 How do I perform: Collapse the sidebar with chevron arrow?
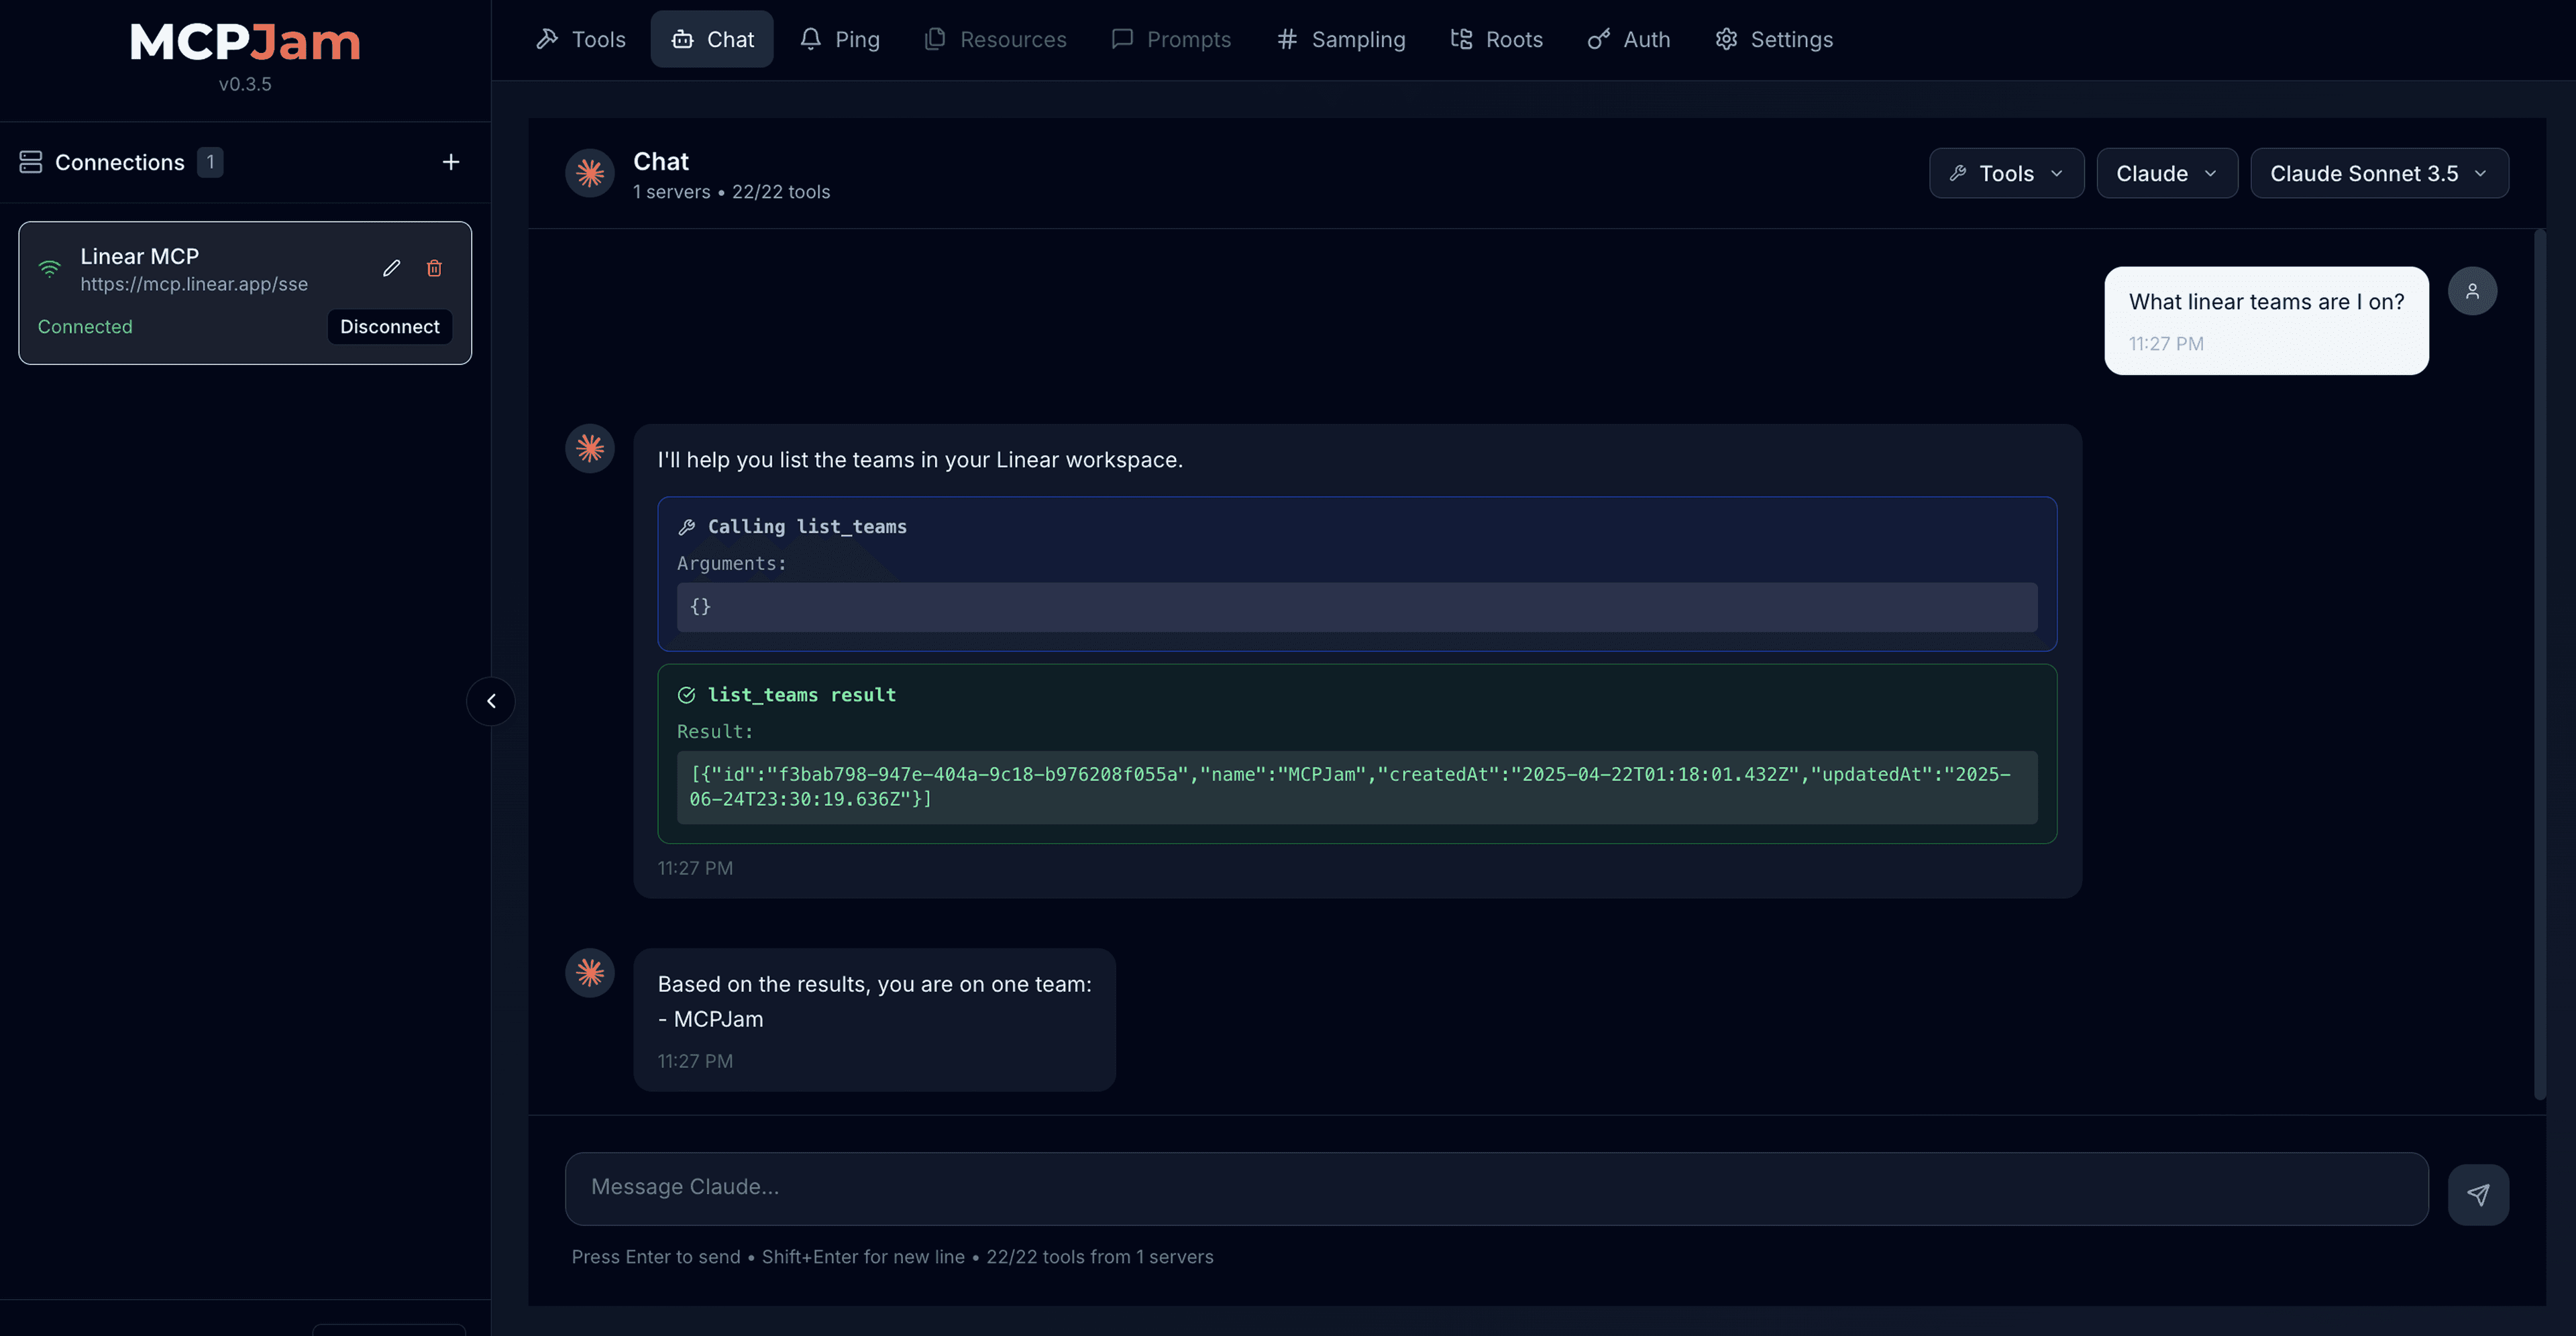click(x=491, y=701)
